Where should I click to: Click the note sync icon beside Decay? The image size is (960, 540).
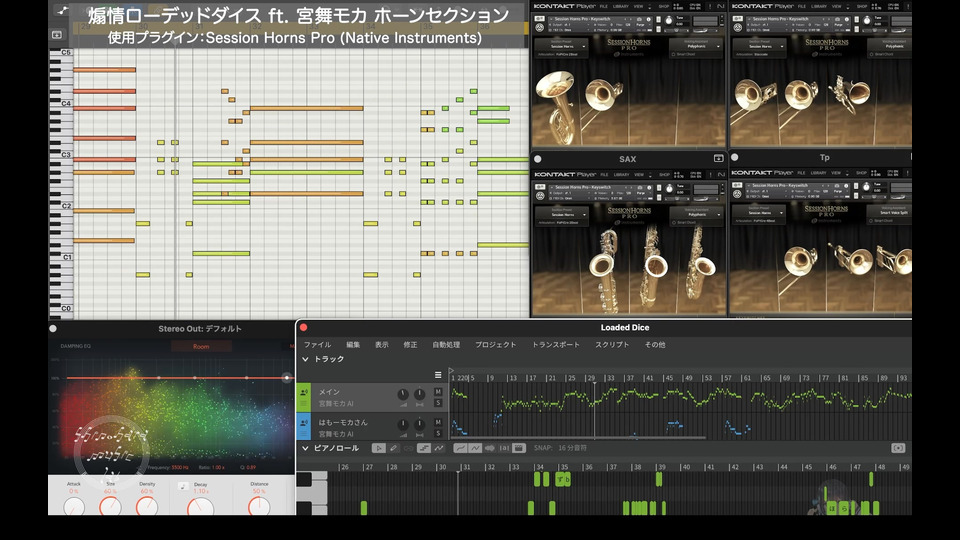click(x=182, y=486)
